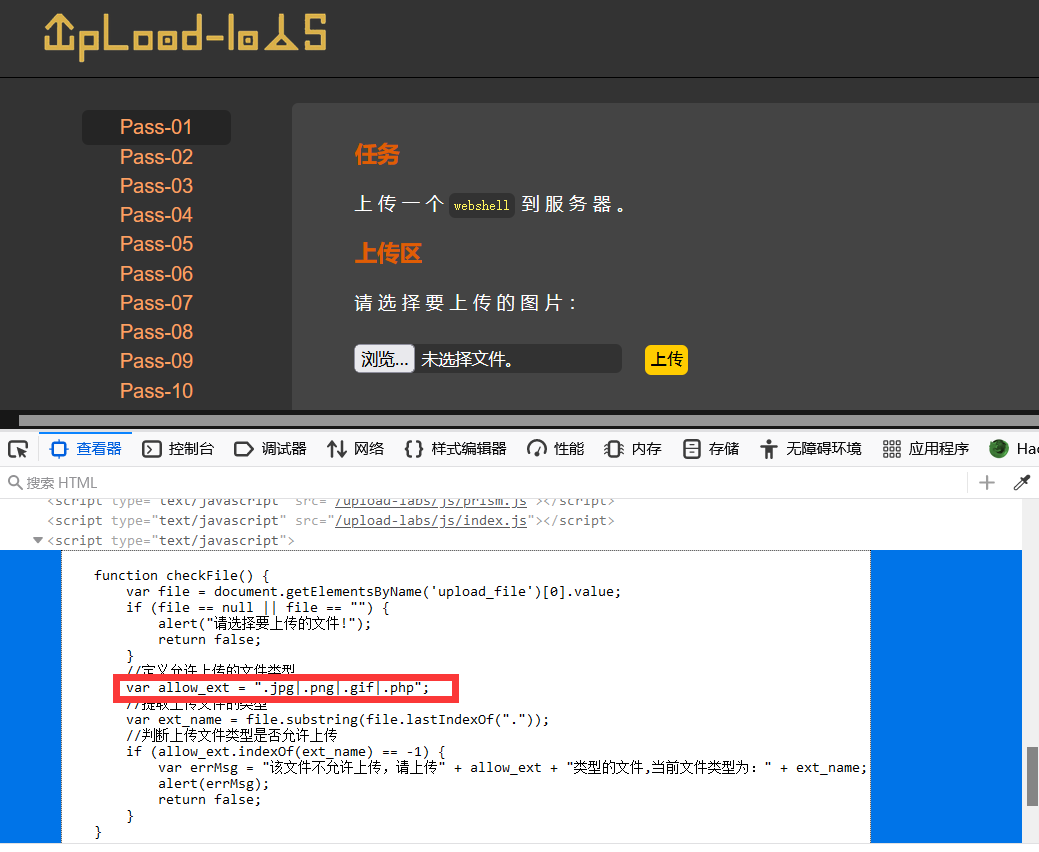
Task: Click the 'var file = document.getElementsByName' line
Action: [x=373, y=592]
